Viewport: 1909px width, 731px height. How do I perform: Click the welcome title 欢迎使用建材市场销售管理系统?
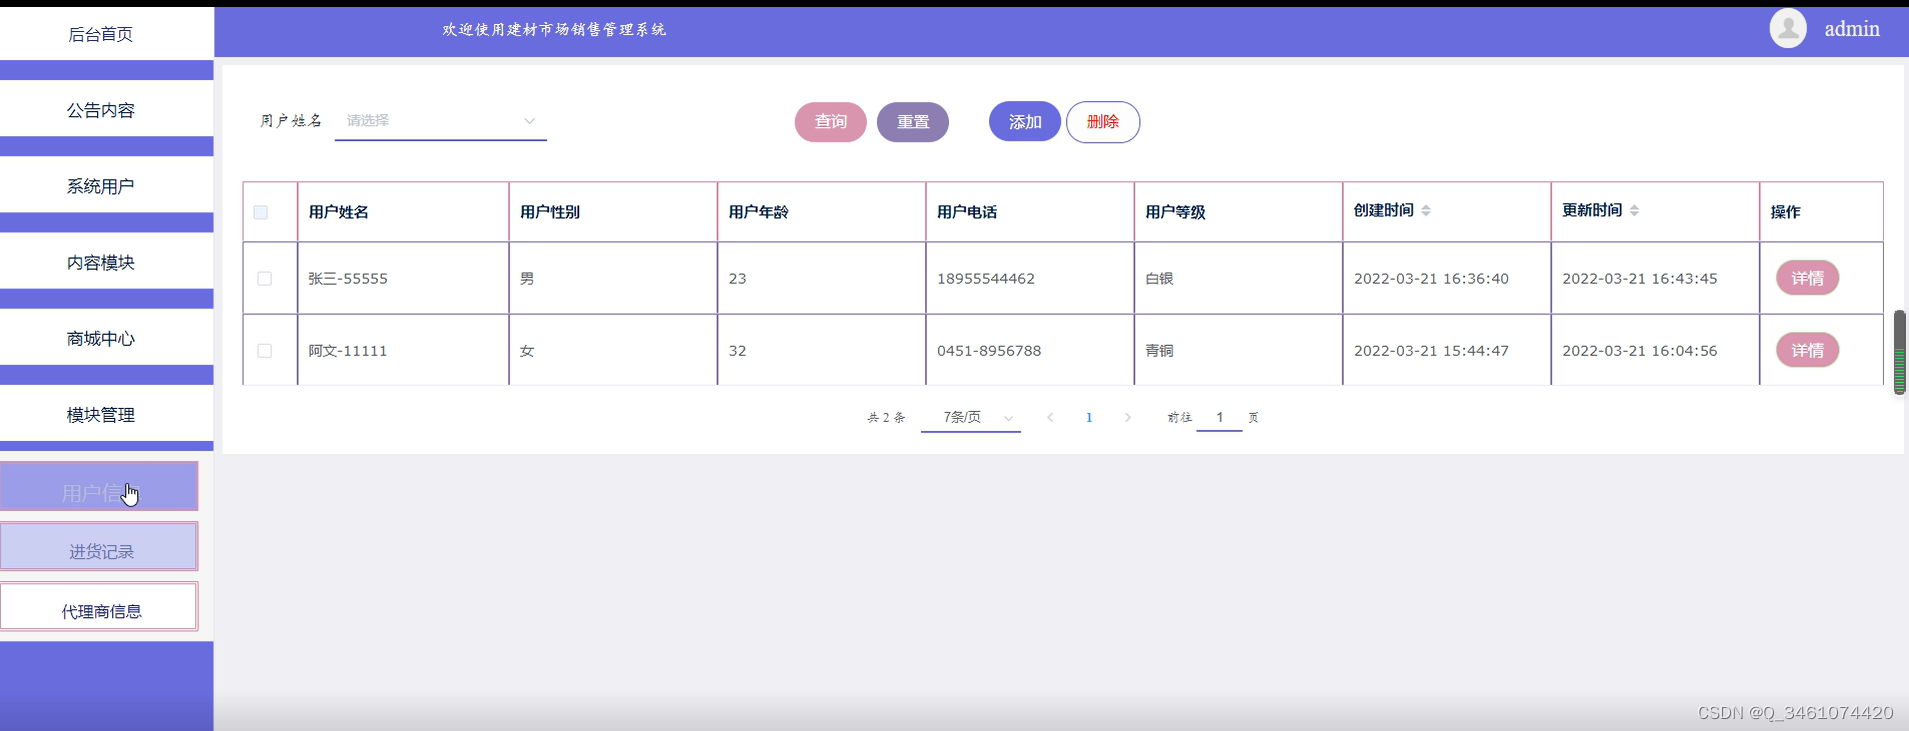(x=554, y=30)
